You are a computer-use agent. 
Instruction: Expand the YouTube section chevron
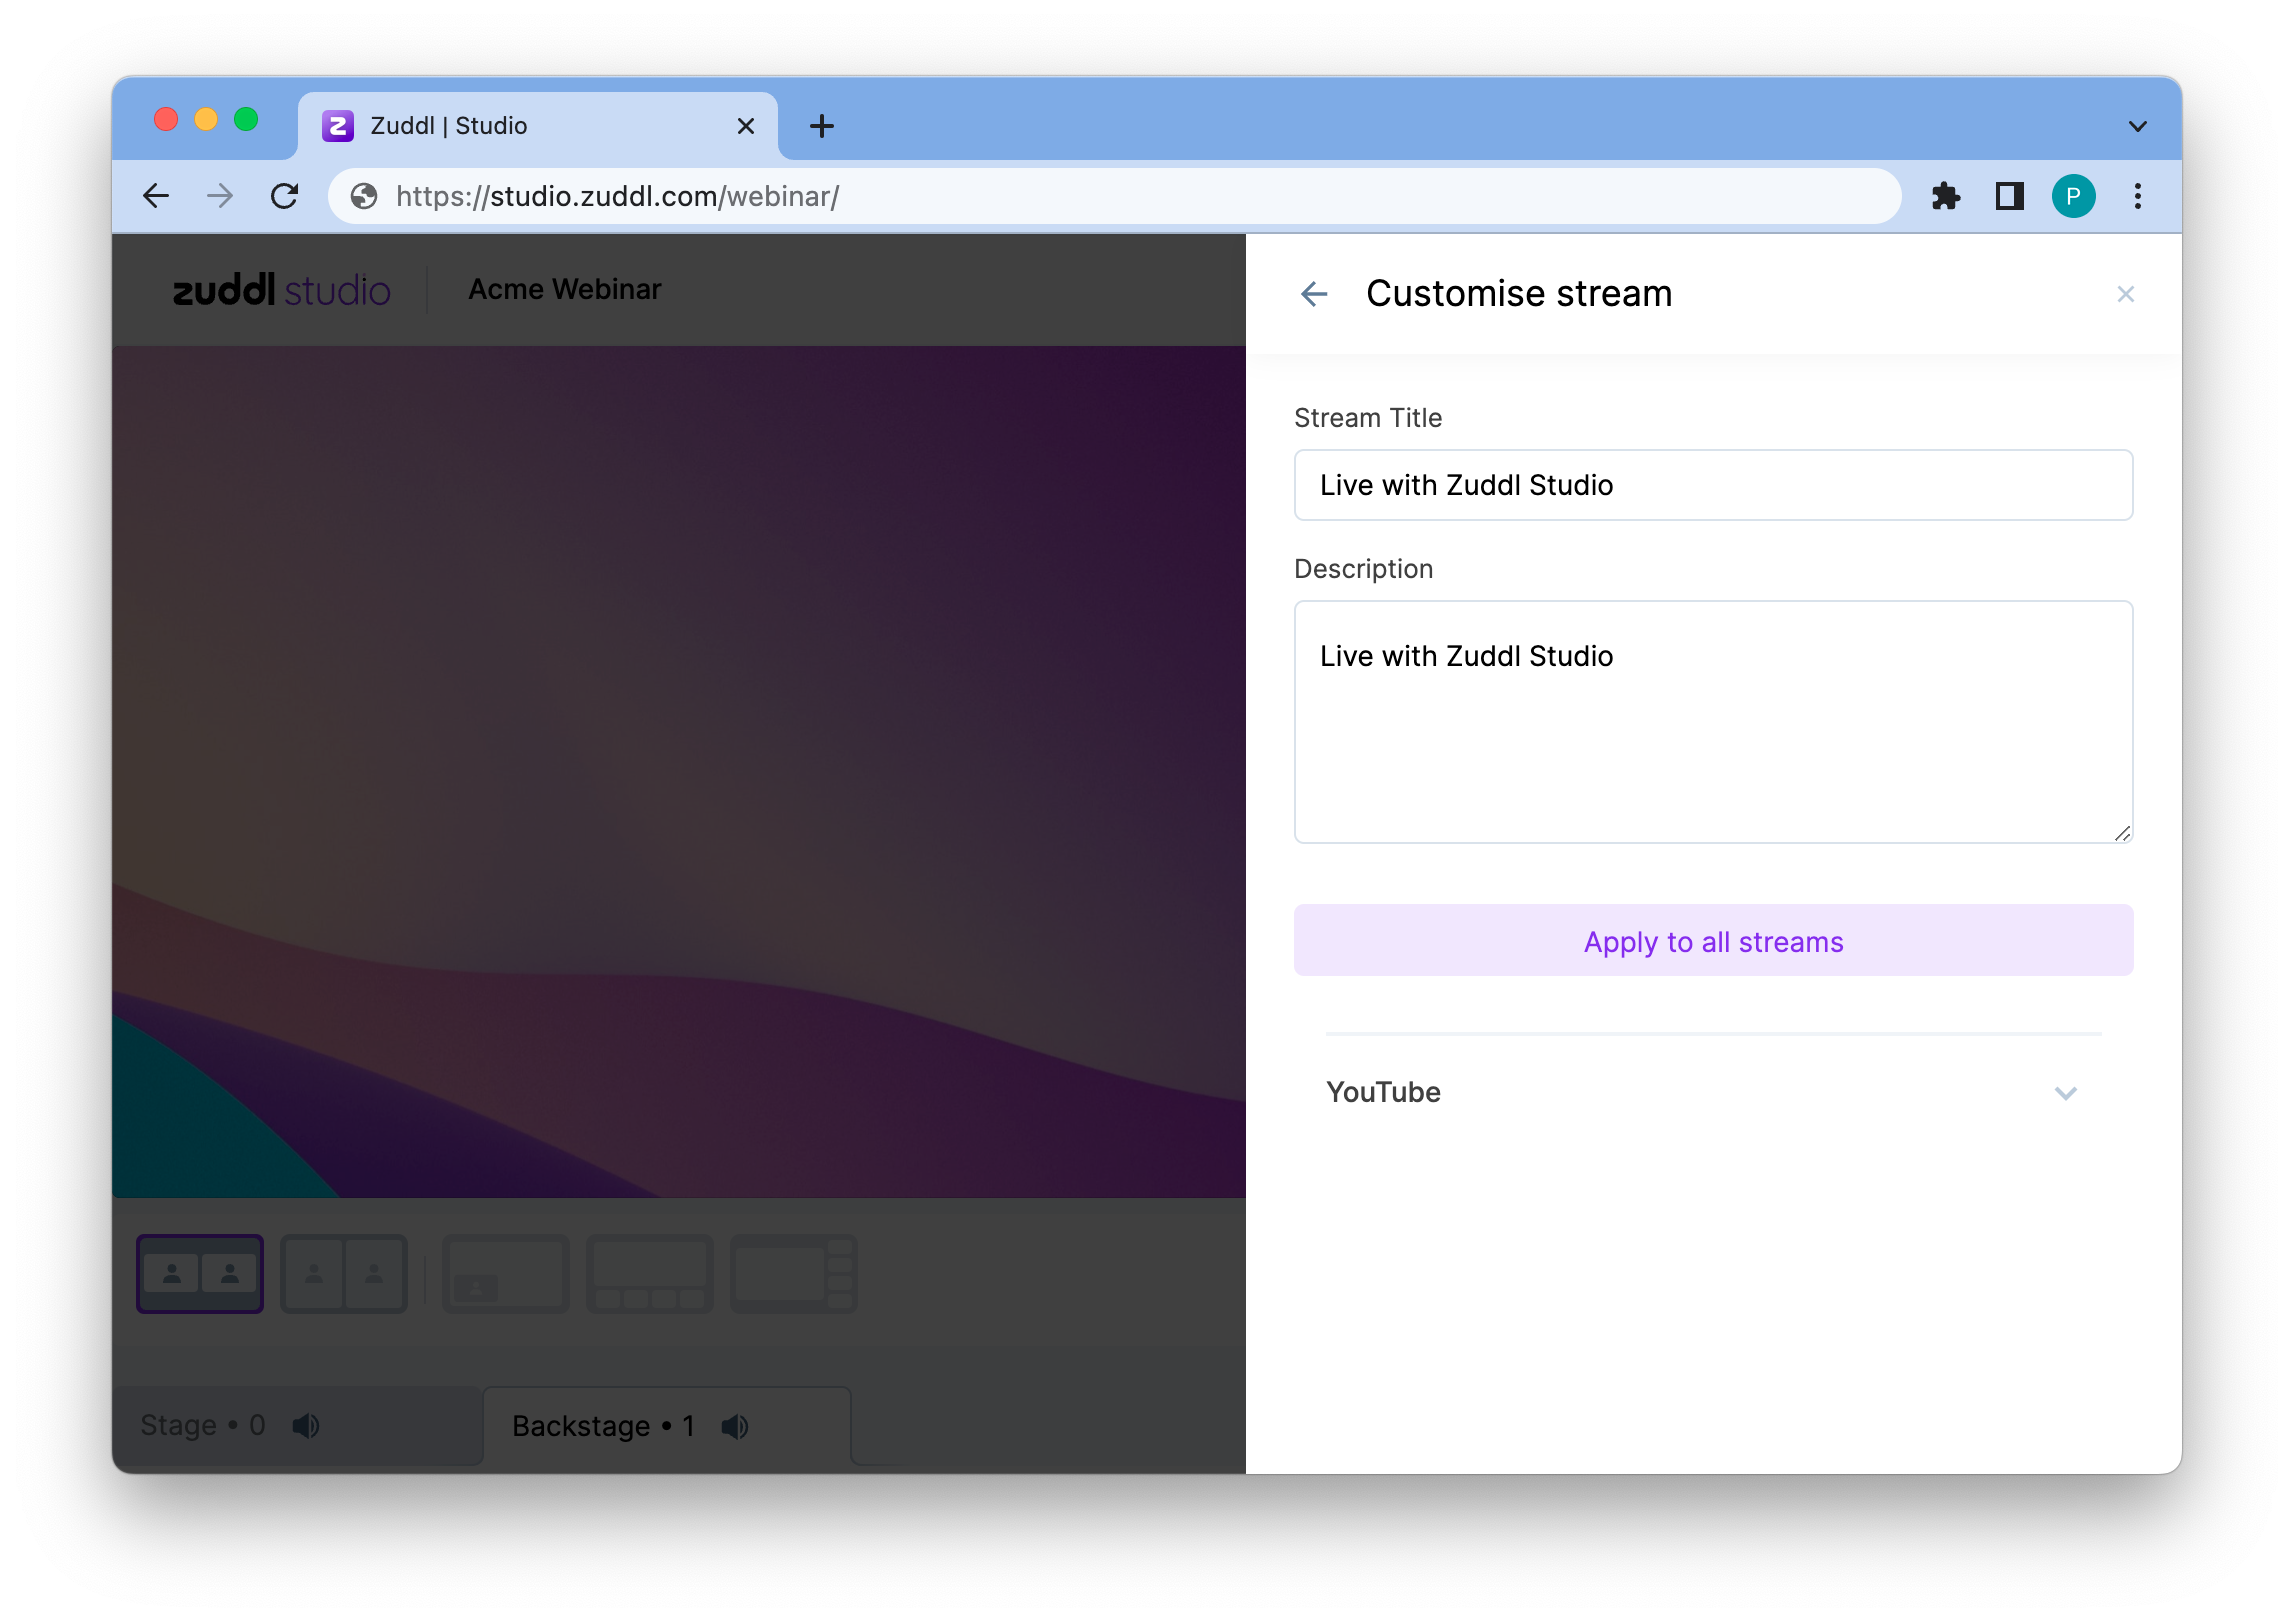tap(2065, 1093)
